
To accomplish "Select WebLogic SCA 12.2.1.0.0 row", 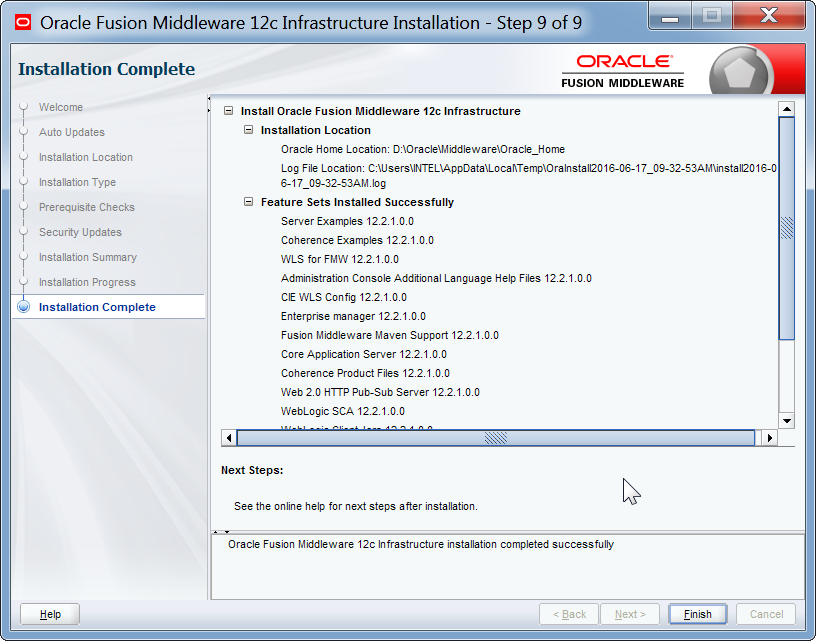I will tap(342, 411).
